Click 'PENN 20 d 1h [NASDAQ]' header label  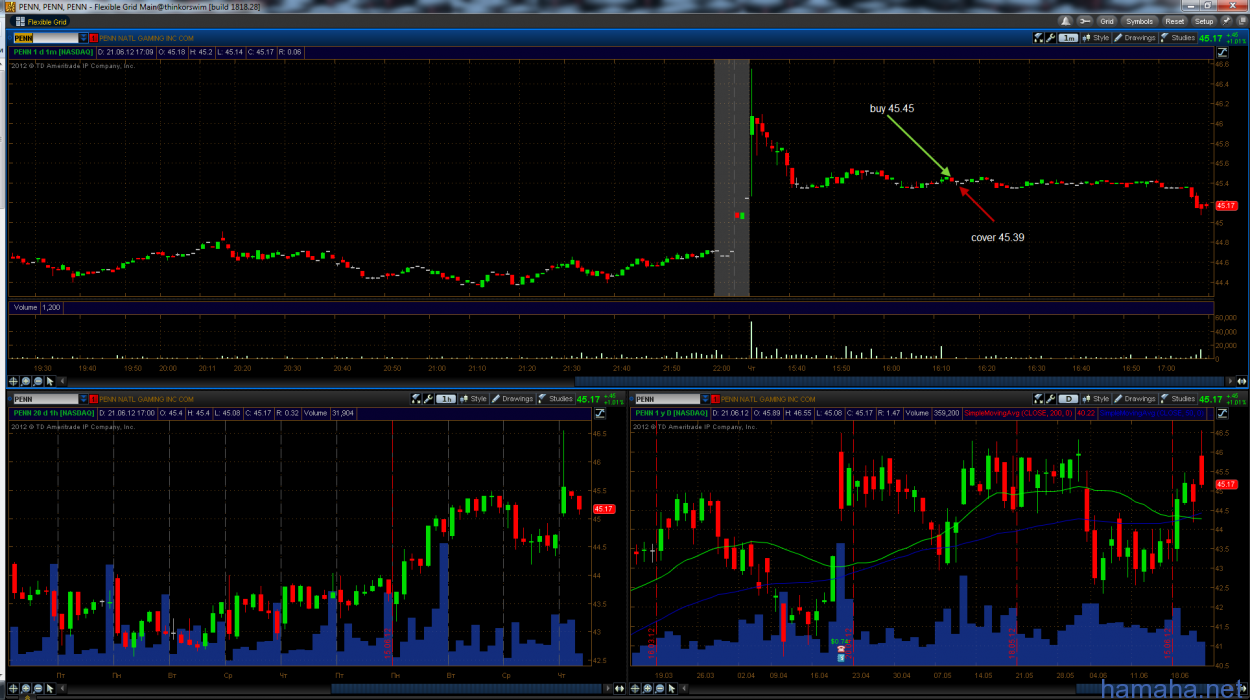point(53,412)
